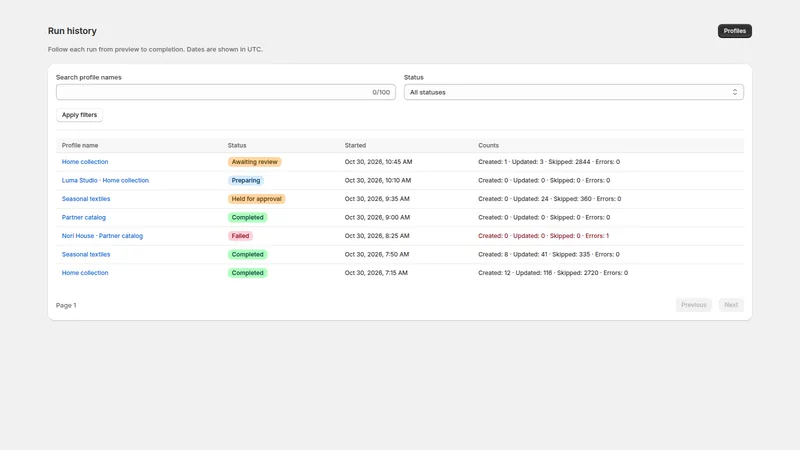Open Partner catalog run from 9:00 AM

tap(84, 217)
